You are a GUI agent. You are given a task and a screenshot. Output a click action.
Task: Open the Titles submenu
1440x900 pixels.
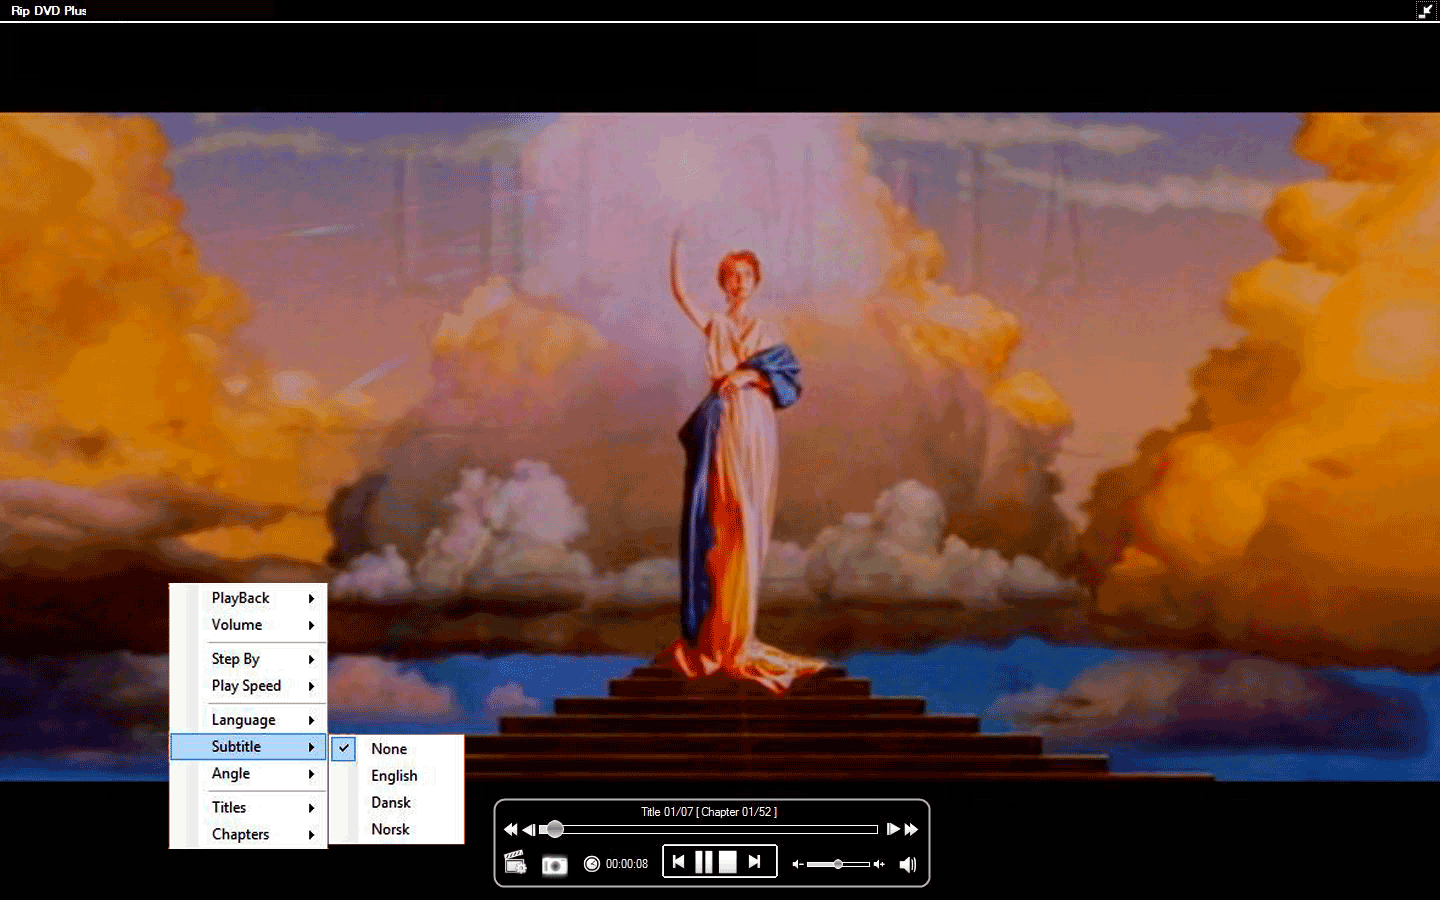(x=248, y=808)
